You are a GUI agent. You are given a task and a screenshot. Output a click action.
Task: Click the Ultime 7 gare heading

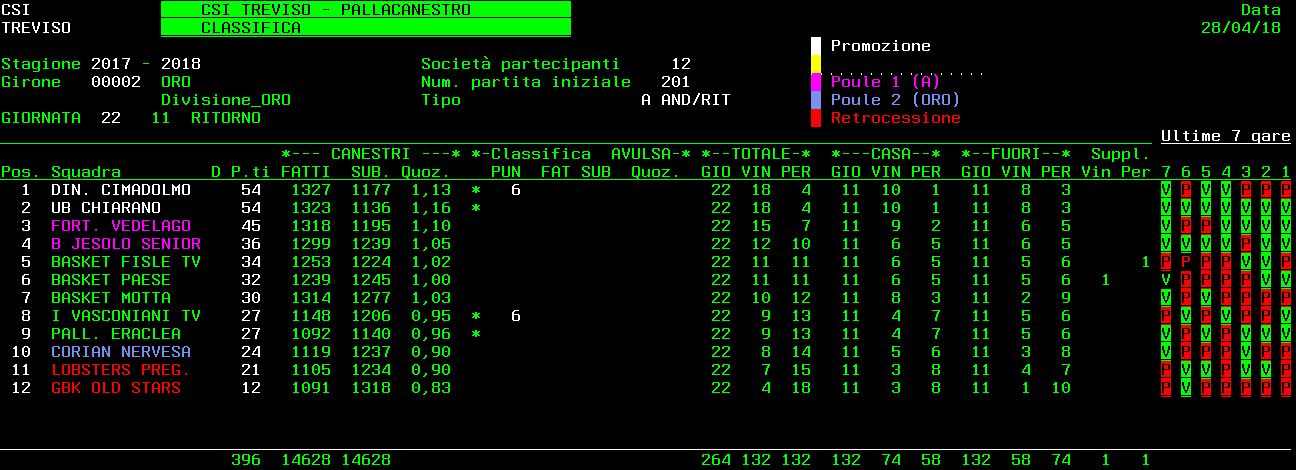(1225, 136)
